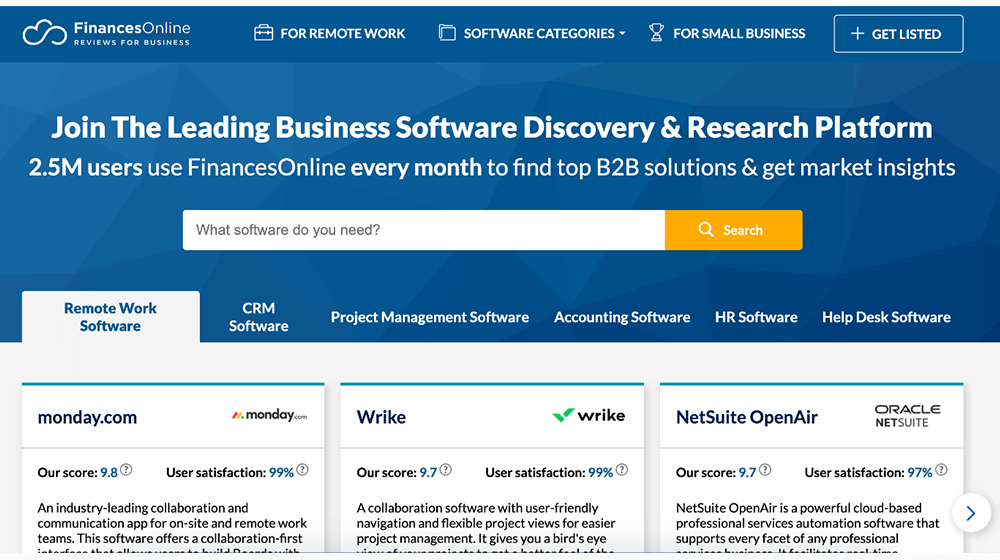Open the Wrike title link
The height and width of the screenshot is (560, 1000).
[x=381, y=417]
